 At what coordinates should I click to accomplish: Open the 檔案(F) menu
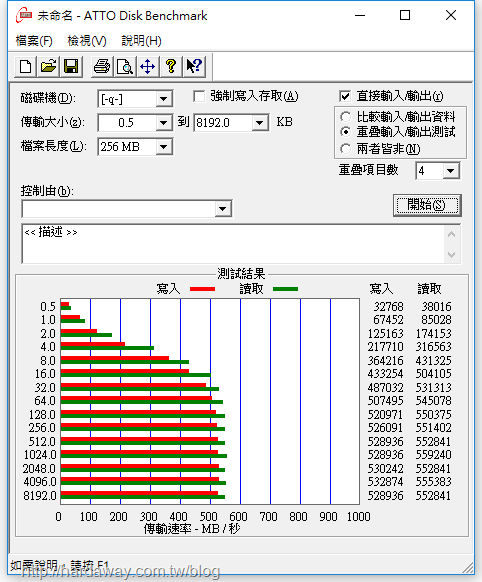click(x=34, y=41)
